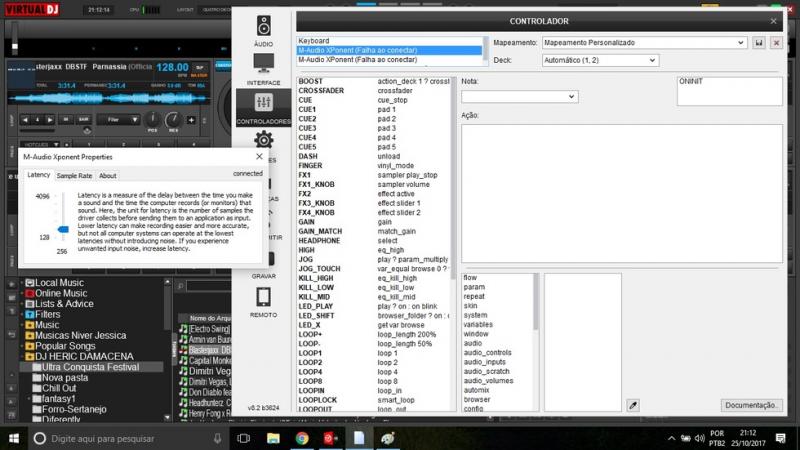Click the plus button beside deck knobs
This screenshot has height=450, width=800.
(x=191, y=120)
